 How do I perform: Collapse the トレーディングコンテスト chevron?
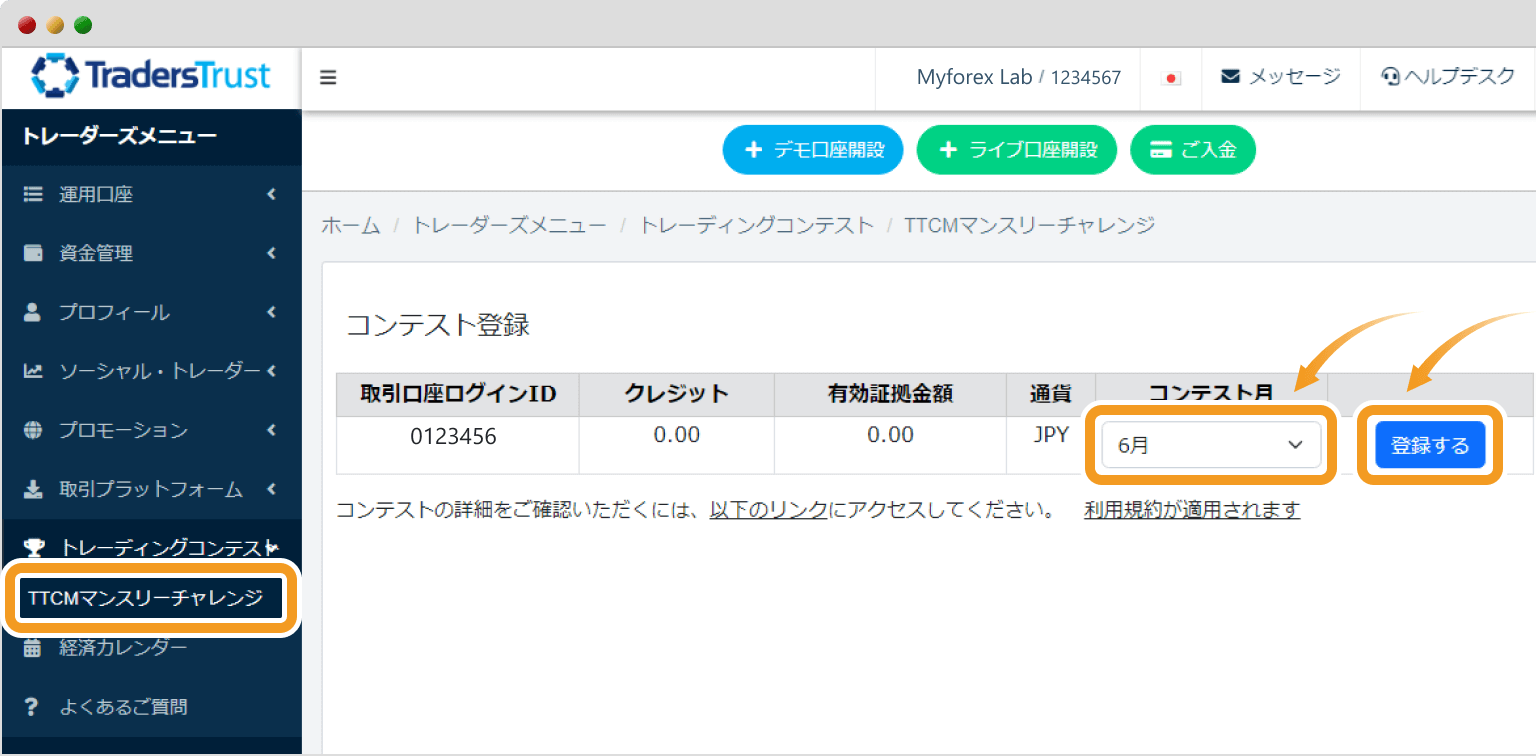[272, 547]
